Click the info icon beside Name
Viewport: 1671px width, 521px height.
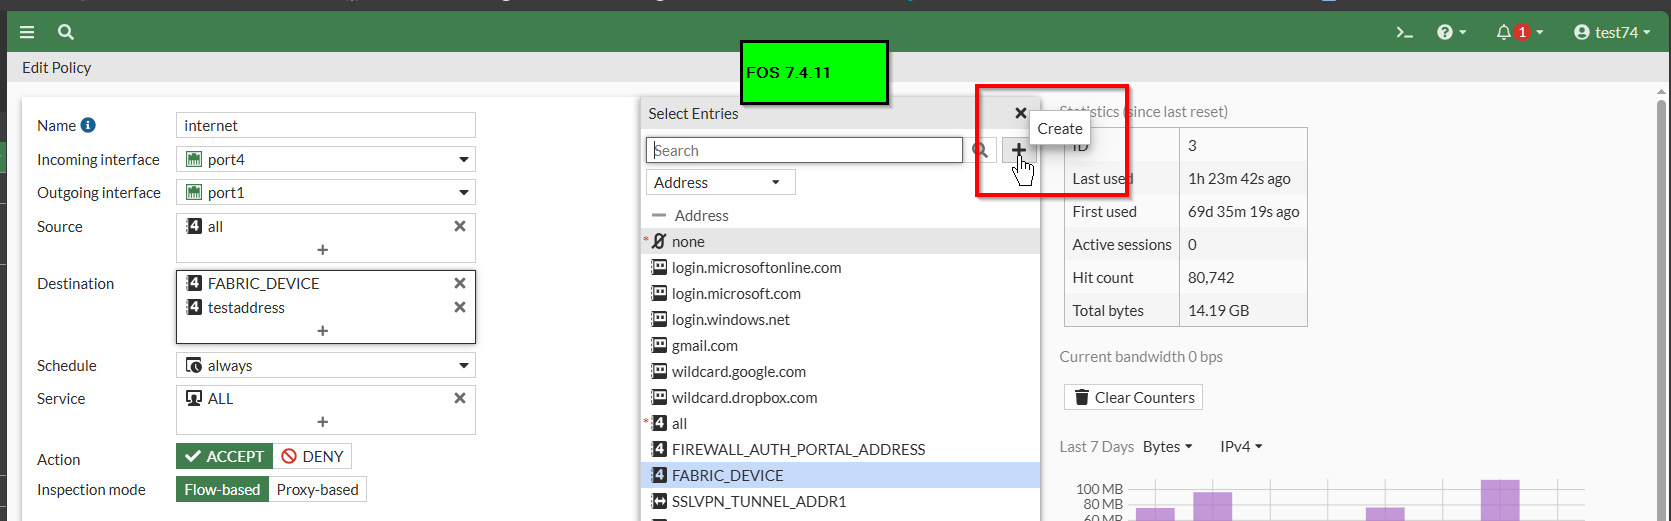[x=88, y=125]
